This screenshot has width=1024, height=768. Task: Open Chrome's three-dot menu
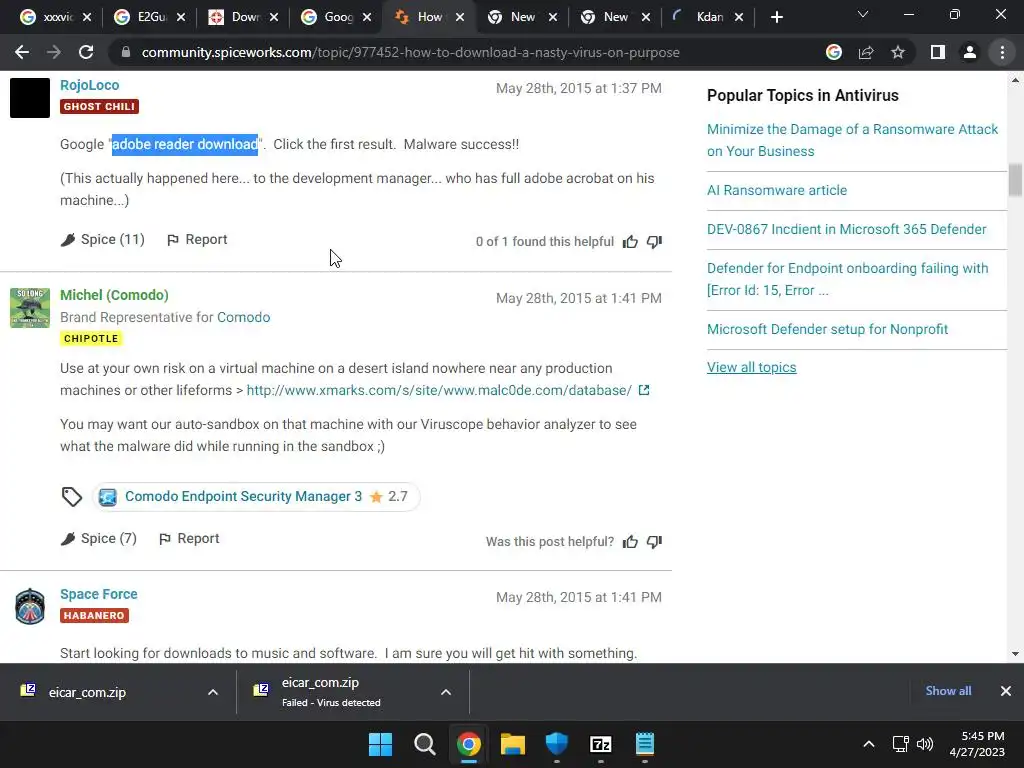(x=1002, y=52)
